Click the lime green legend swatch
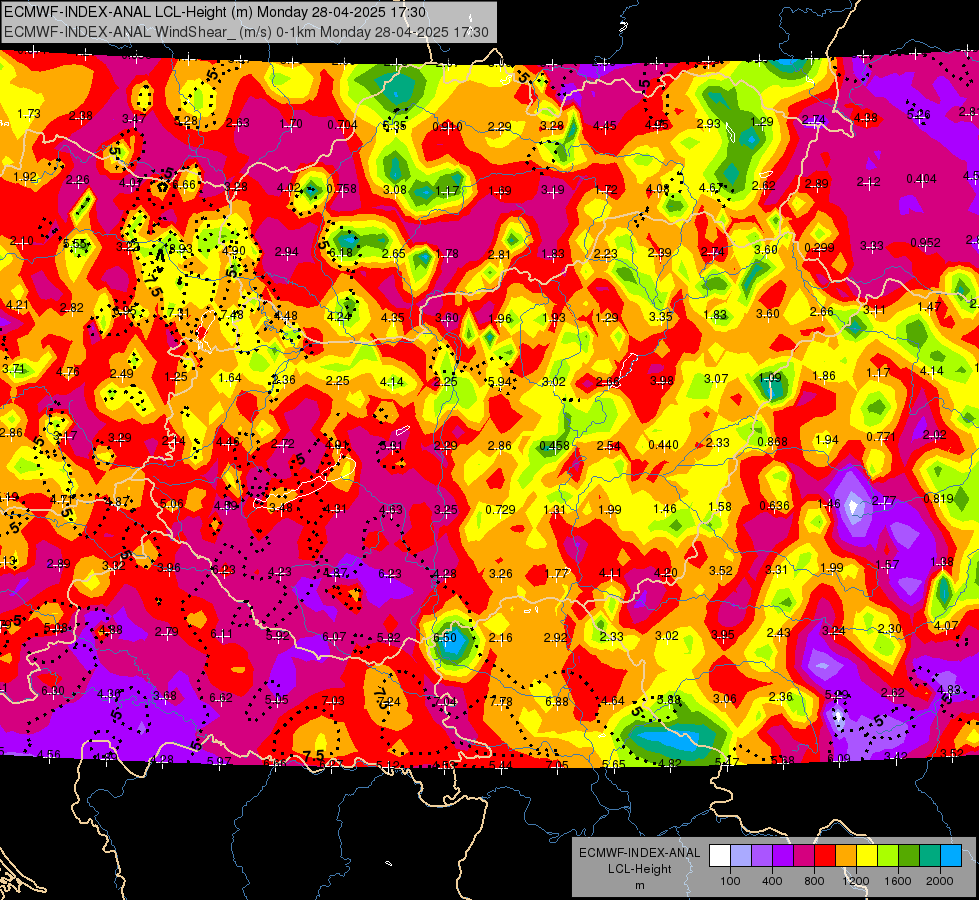This screenshot has width=979, height=900. pyautogui.click(x=888, y=856)
